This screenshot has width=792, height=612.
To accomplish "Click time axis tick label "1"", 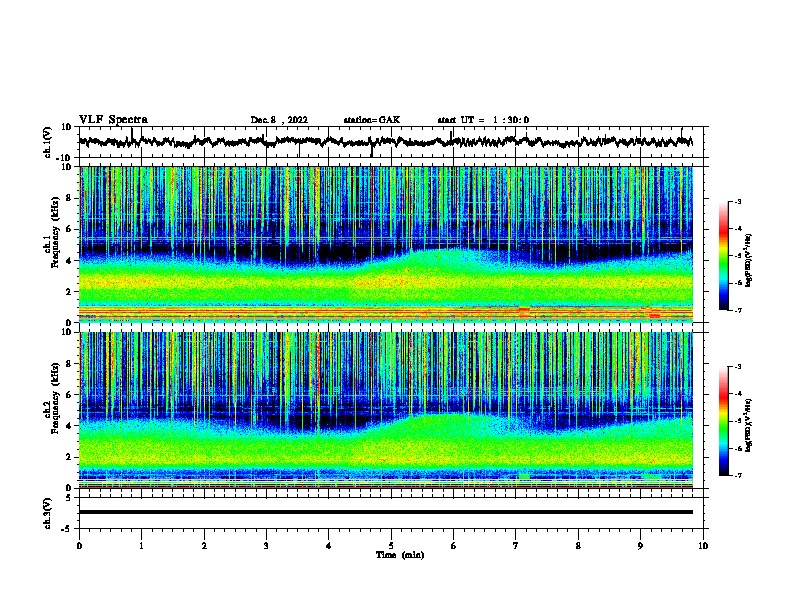I will click(x=141, y=546).
